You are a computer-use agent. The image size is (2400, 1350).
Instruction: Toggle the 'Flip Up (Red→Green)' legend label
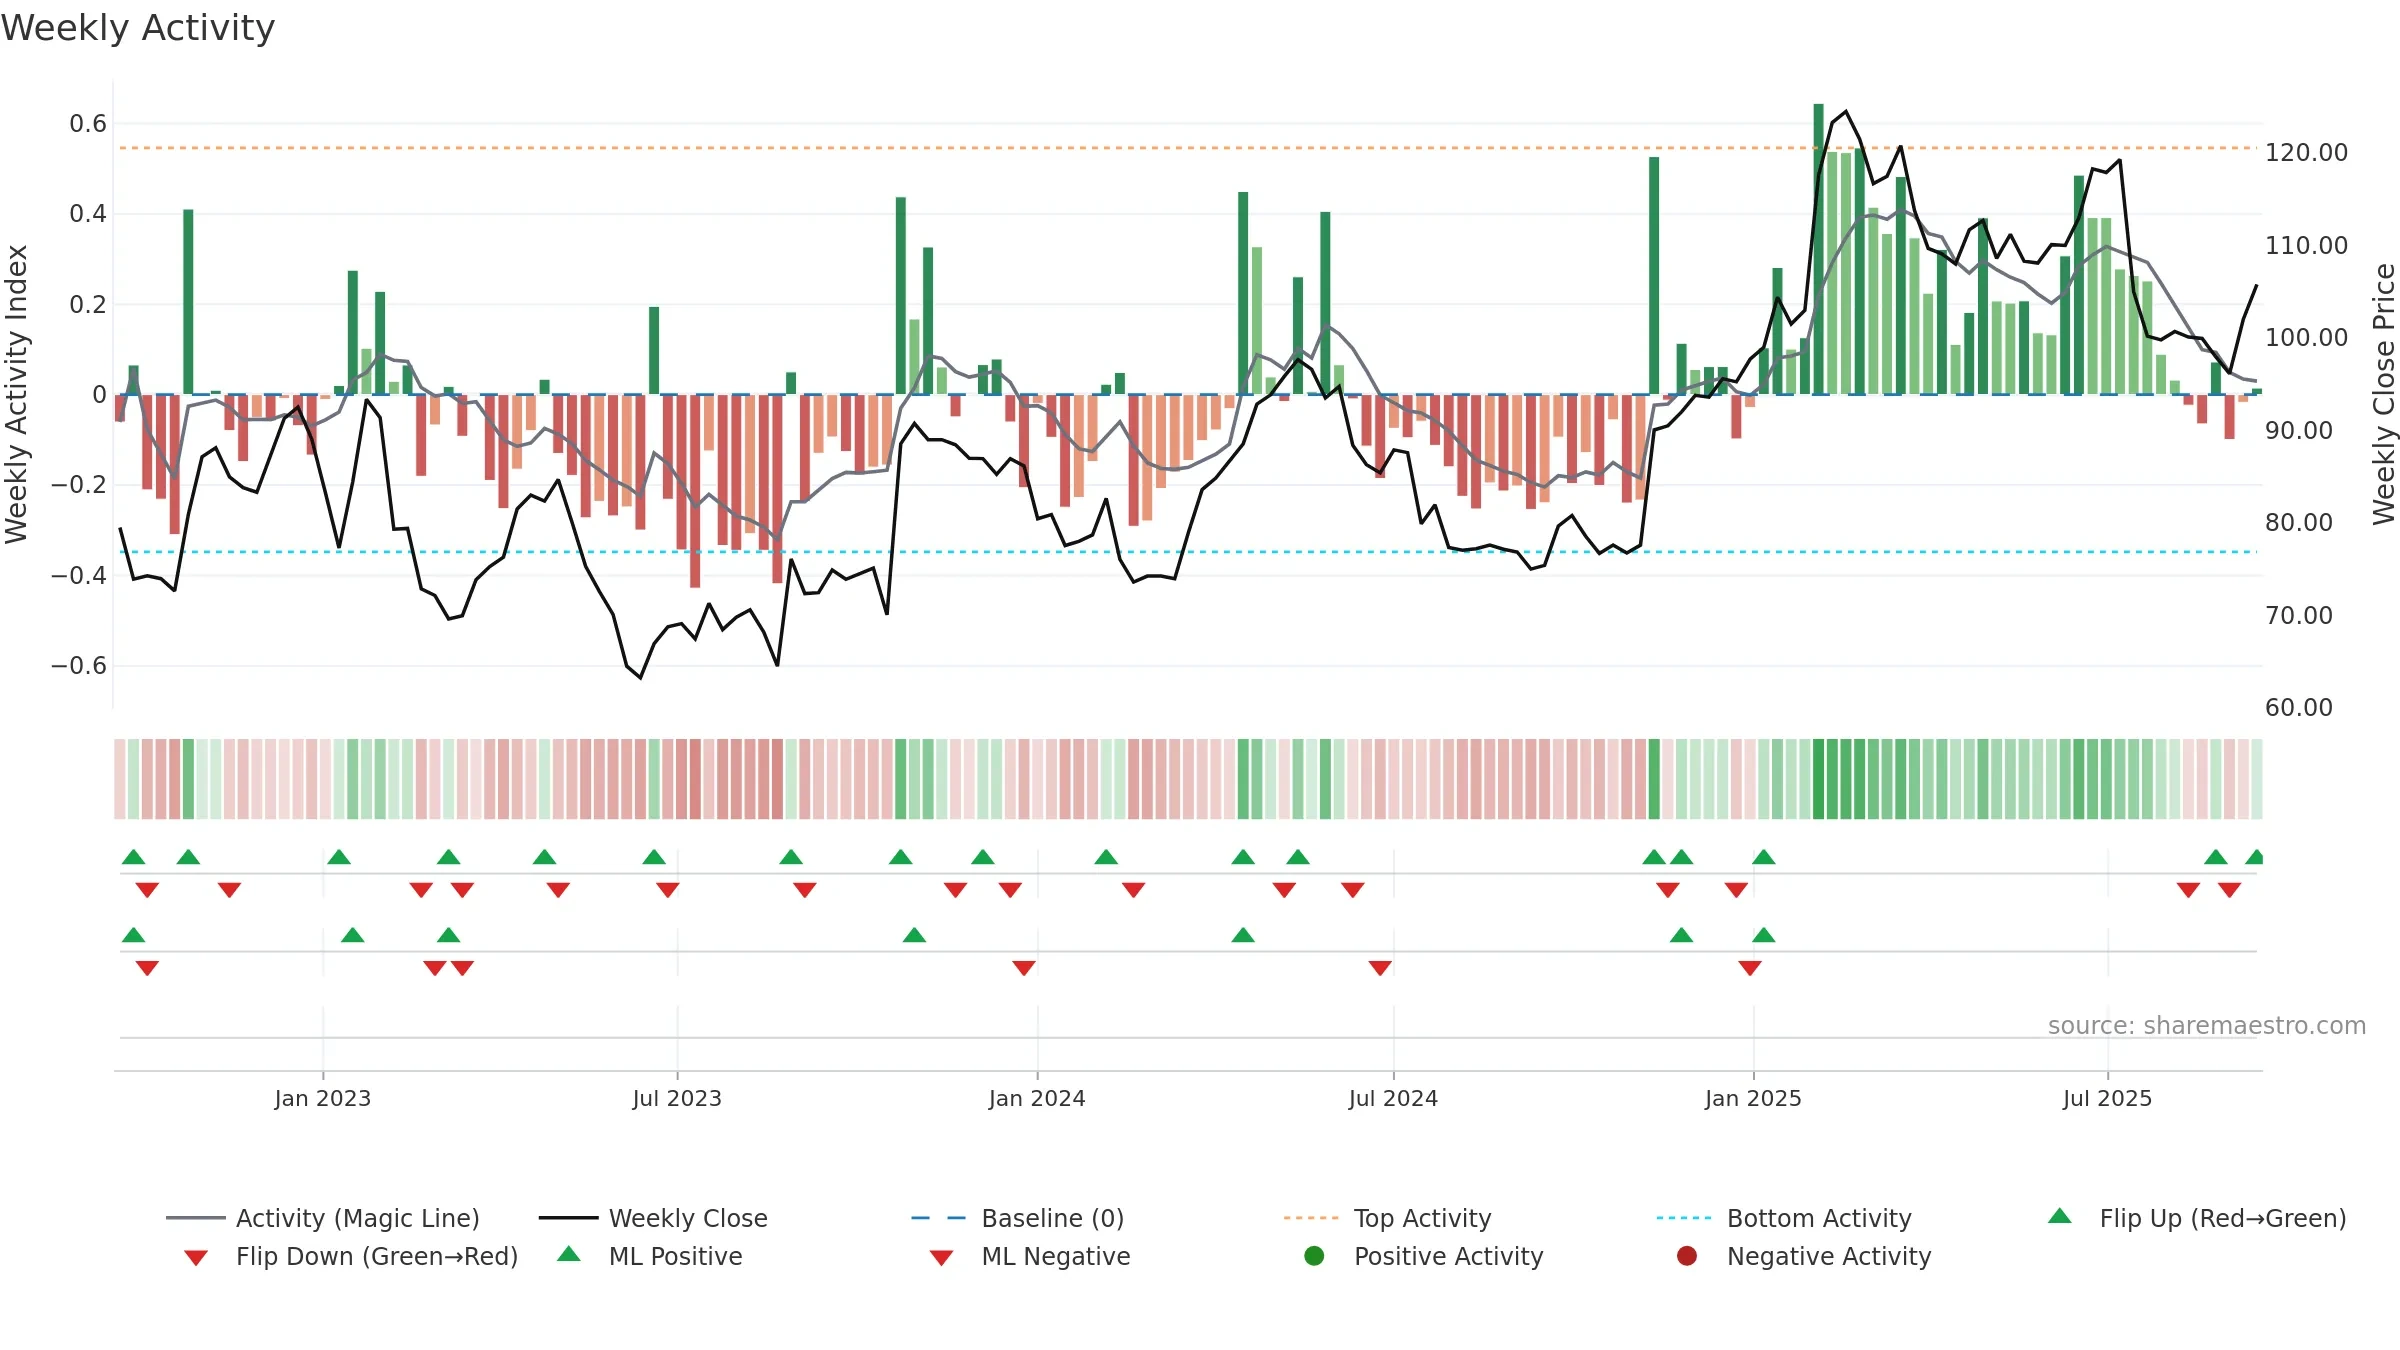(2223, 1218)
